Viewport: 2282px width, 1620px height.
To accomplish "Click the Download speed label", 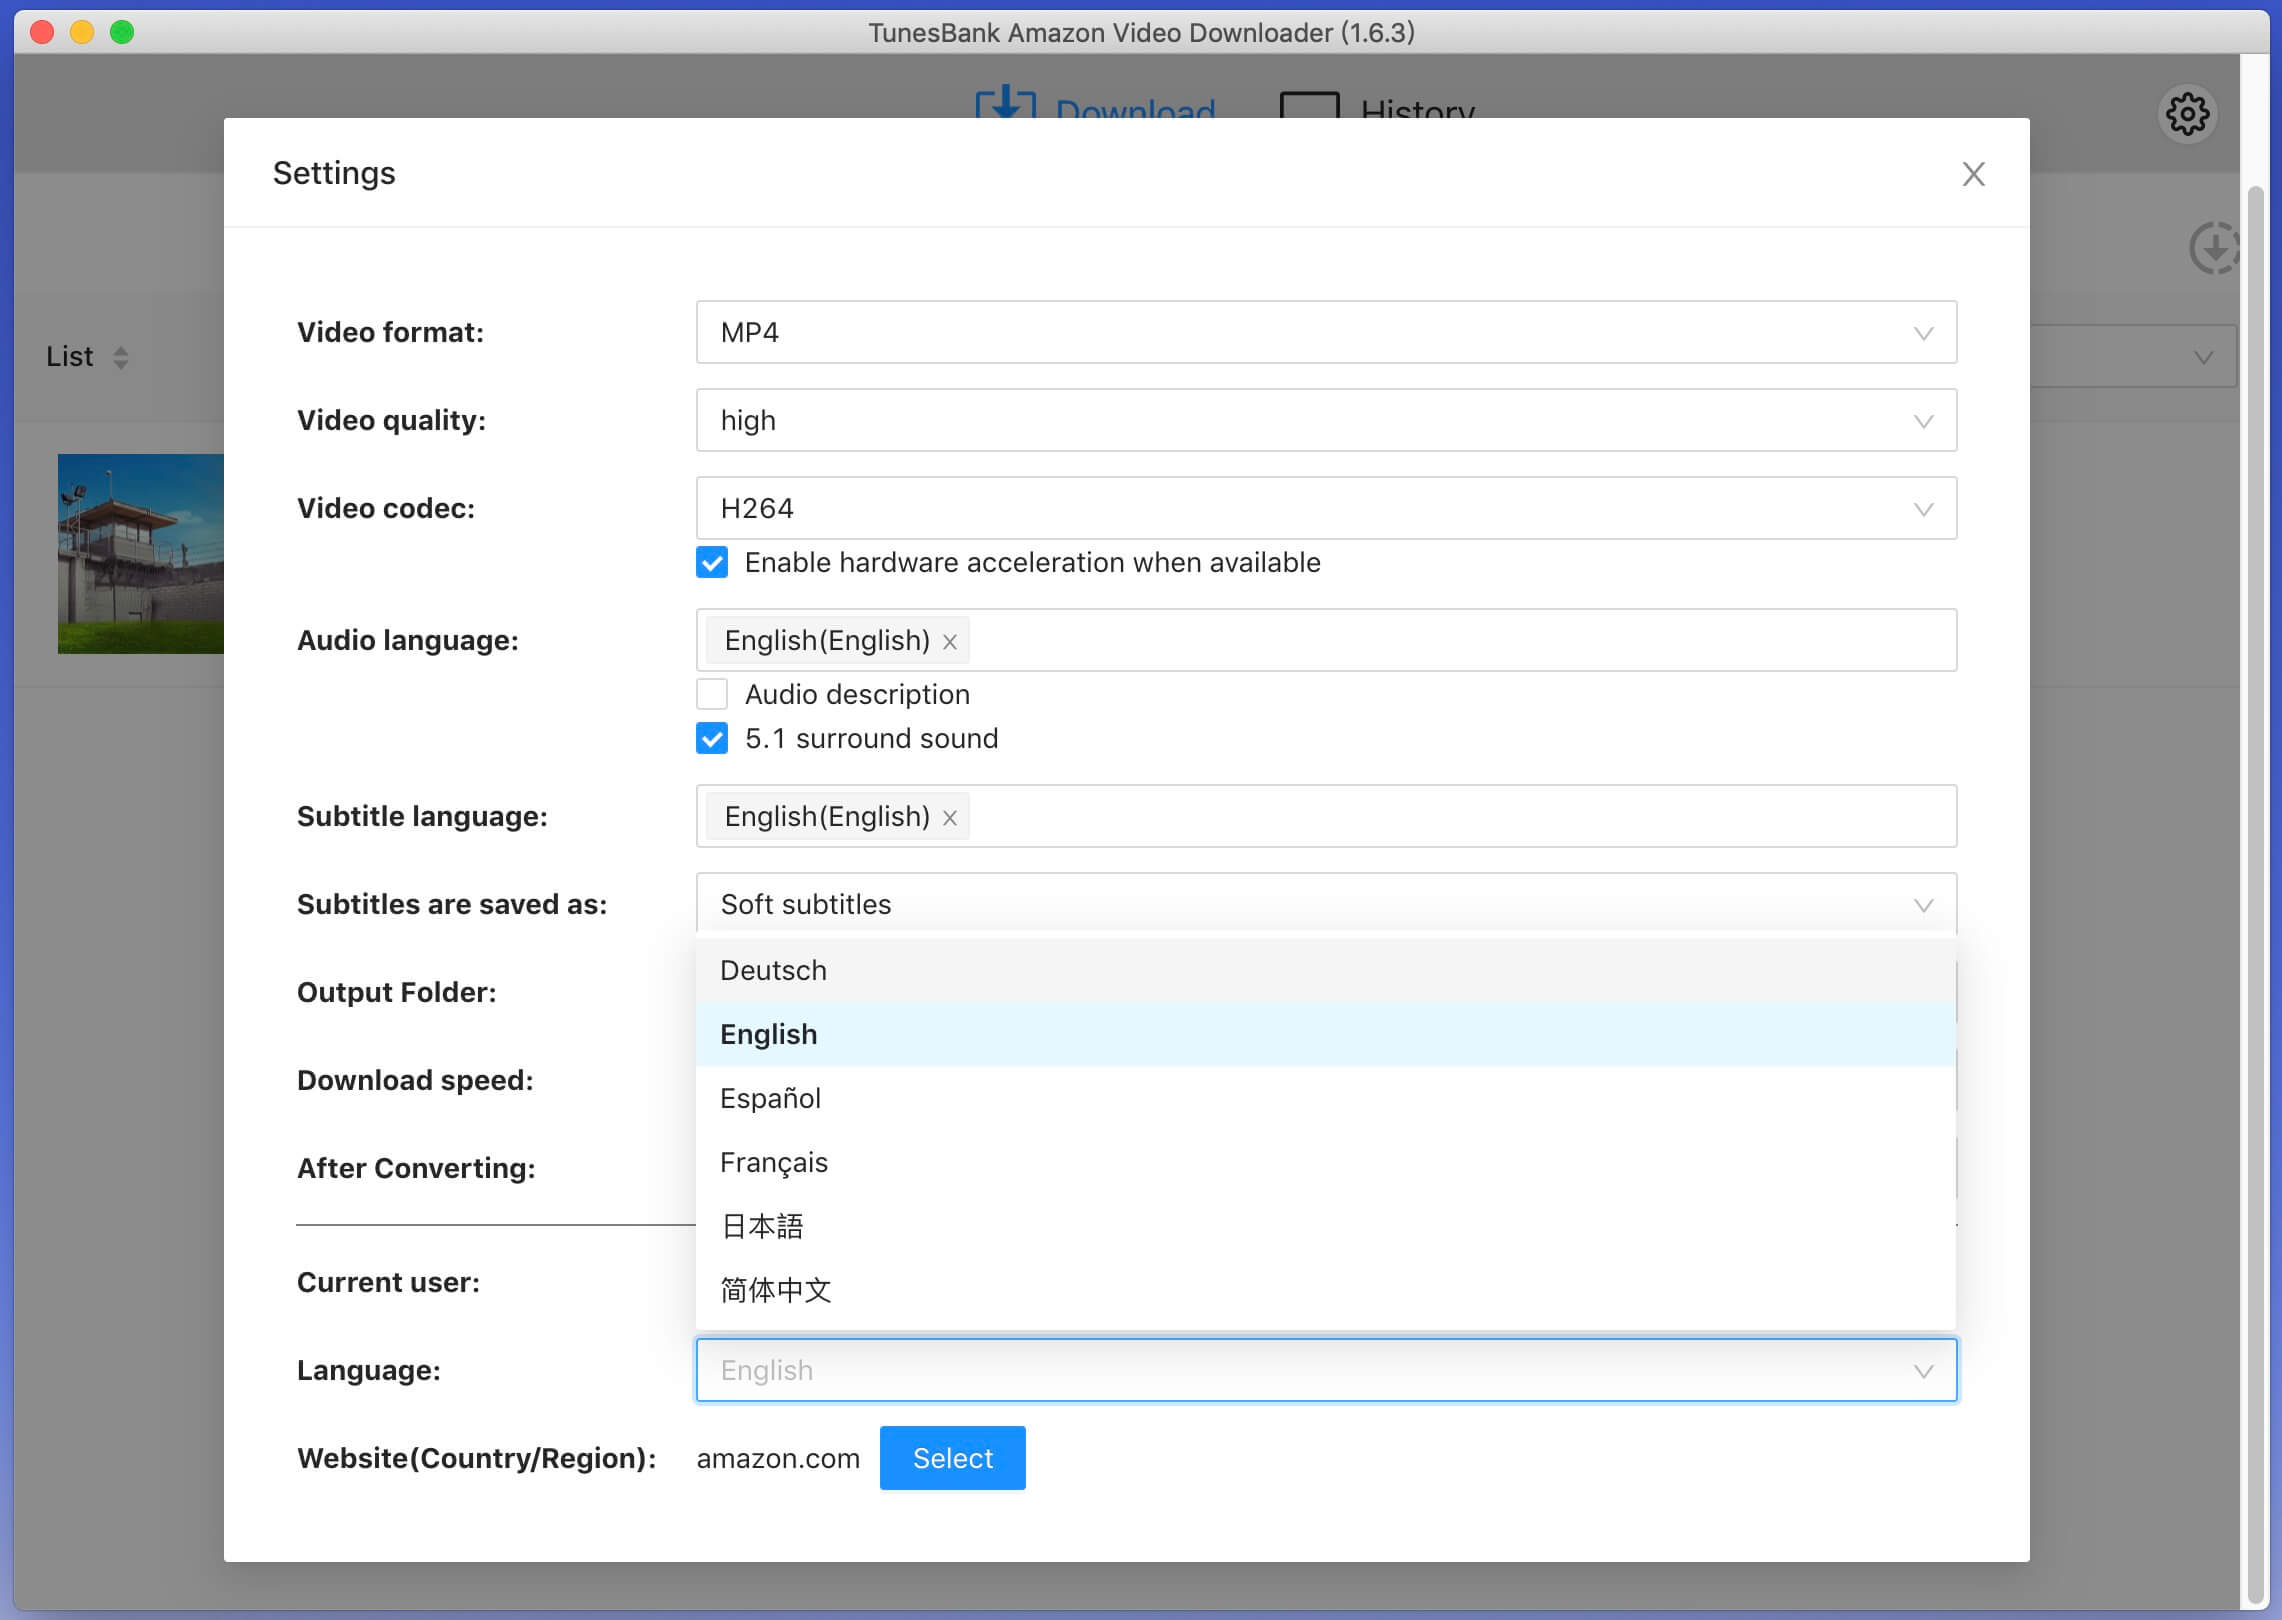I will tap(415, 1080).
